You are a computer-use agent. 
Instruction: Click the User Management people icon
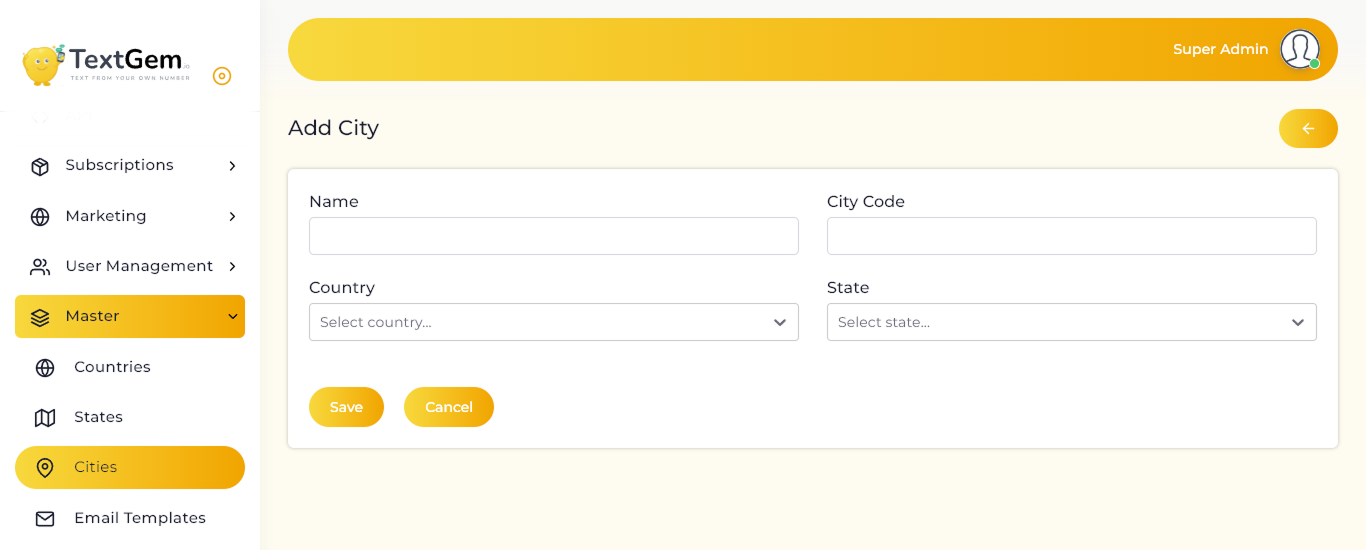tap(40, 267)
